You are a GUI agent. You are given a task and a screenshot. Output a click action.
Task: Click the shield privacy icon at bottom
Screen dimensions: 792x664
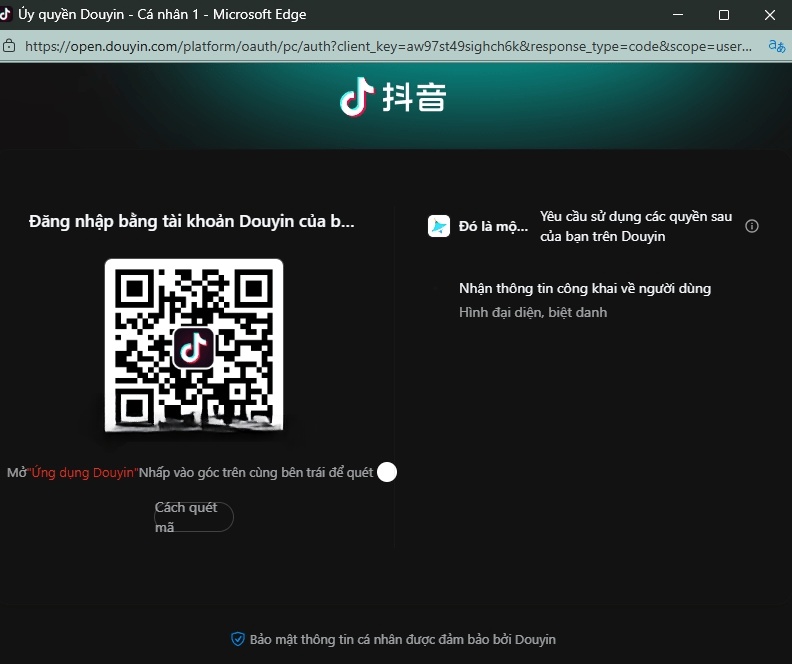tap(237, 639)
